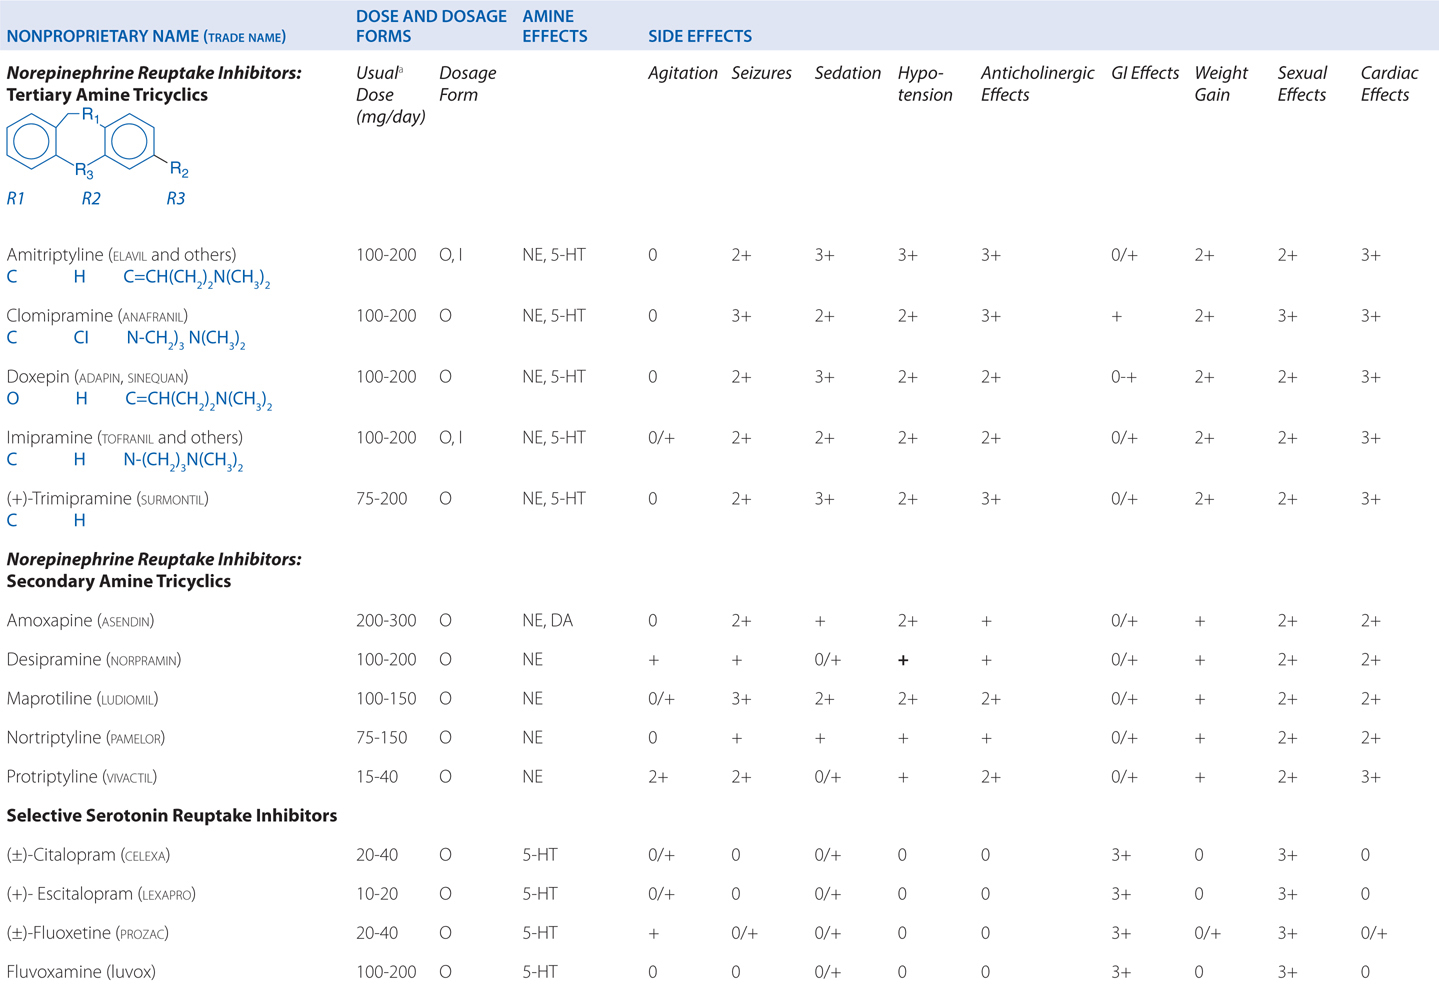This screenshot has height=995, width=1439.
Task: Click the Nonproprietary Name column header
Action: (146, 37)
